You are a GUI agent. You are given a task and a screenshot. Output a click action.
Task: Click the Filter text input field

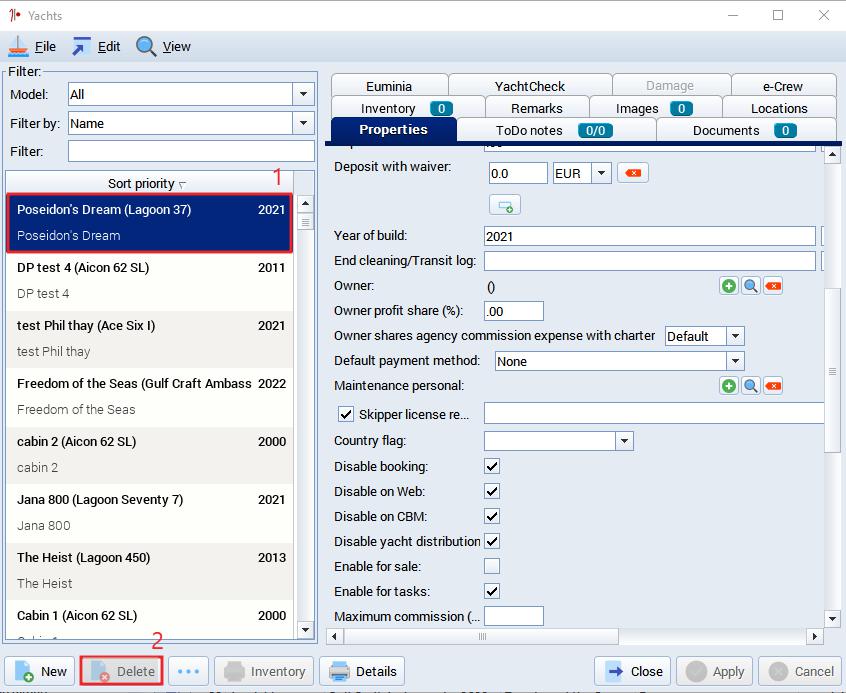coord(191,151)
